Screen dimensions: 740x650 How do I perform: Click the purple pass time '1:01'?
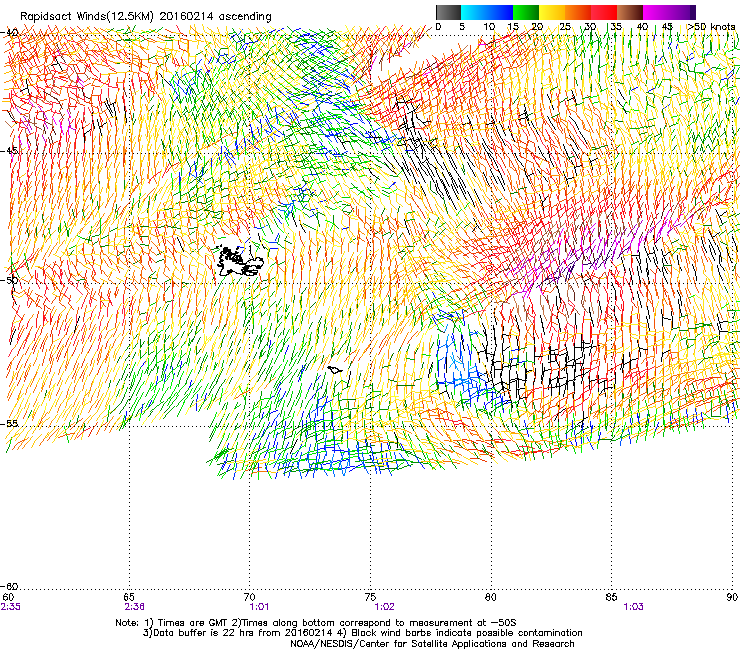pos(259,607)
